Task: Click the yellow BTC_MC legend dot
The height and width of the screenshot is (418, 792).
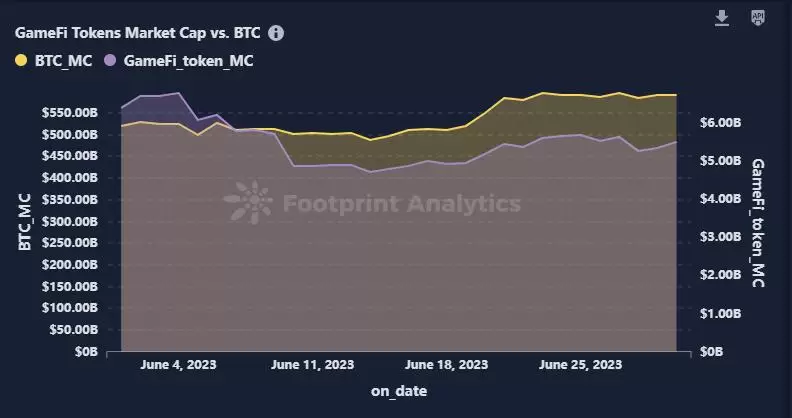Action: 22,61
